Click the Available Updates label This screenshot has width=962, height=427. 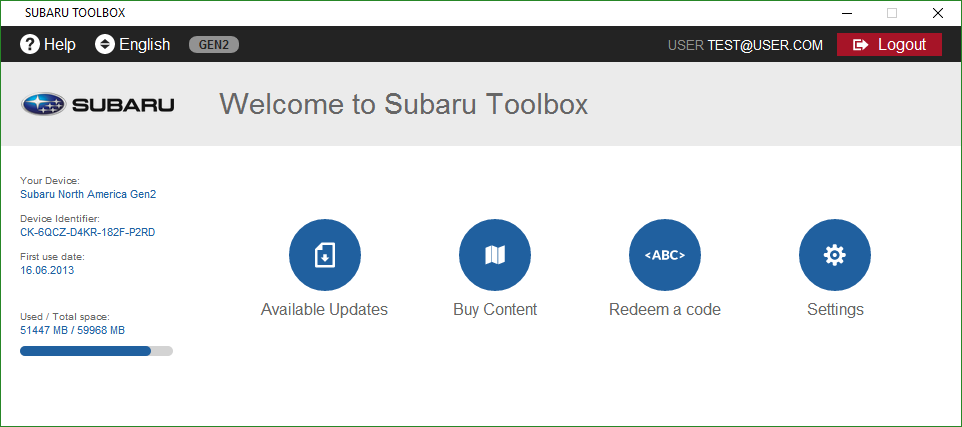click(x=324, y=309)
